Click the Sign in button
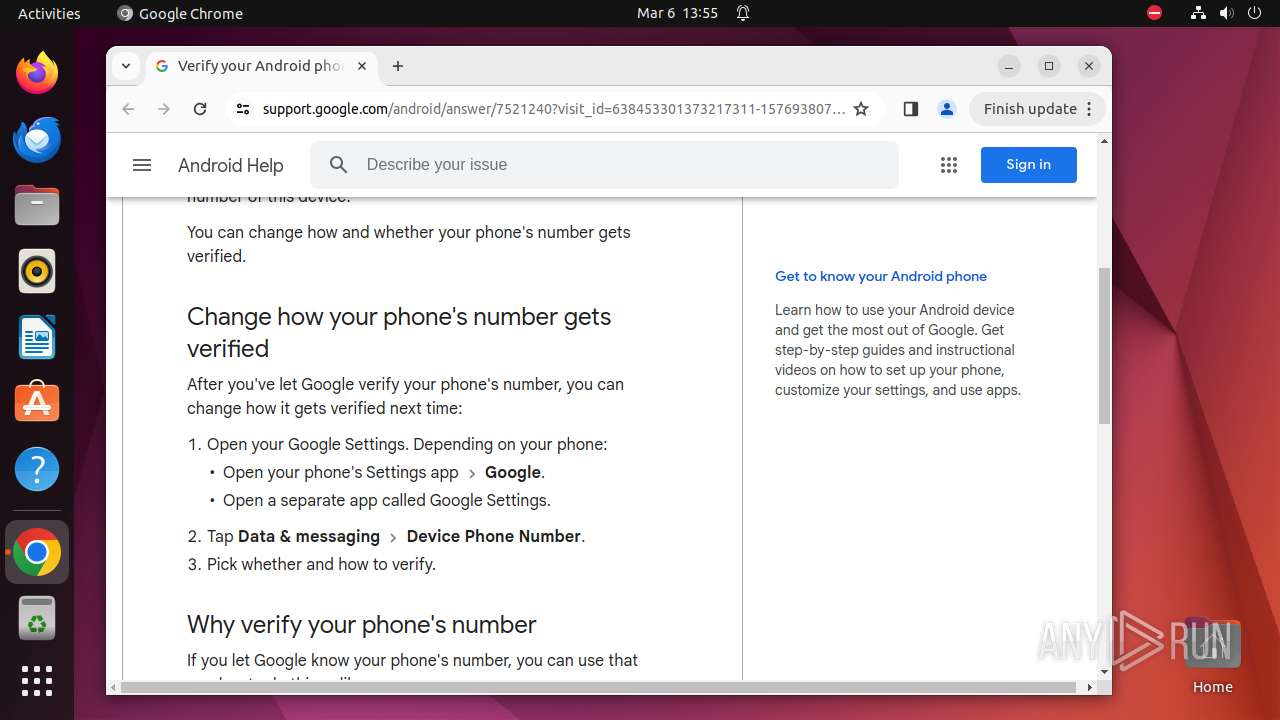Screen dimensions: 1280x720 (1028, 165)
